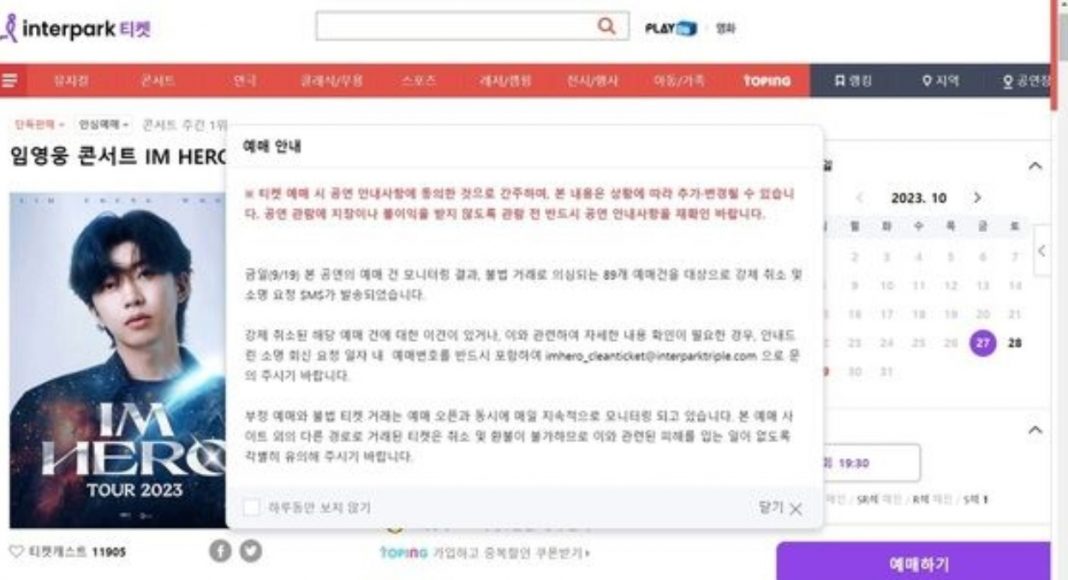Open the TOPING menu tab
This screenshot has height=580, width=1068.
(x=767, y=80)
